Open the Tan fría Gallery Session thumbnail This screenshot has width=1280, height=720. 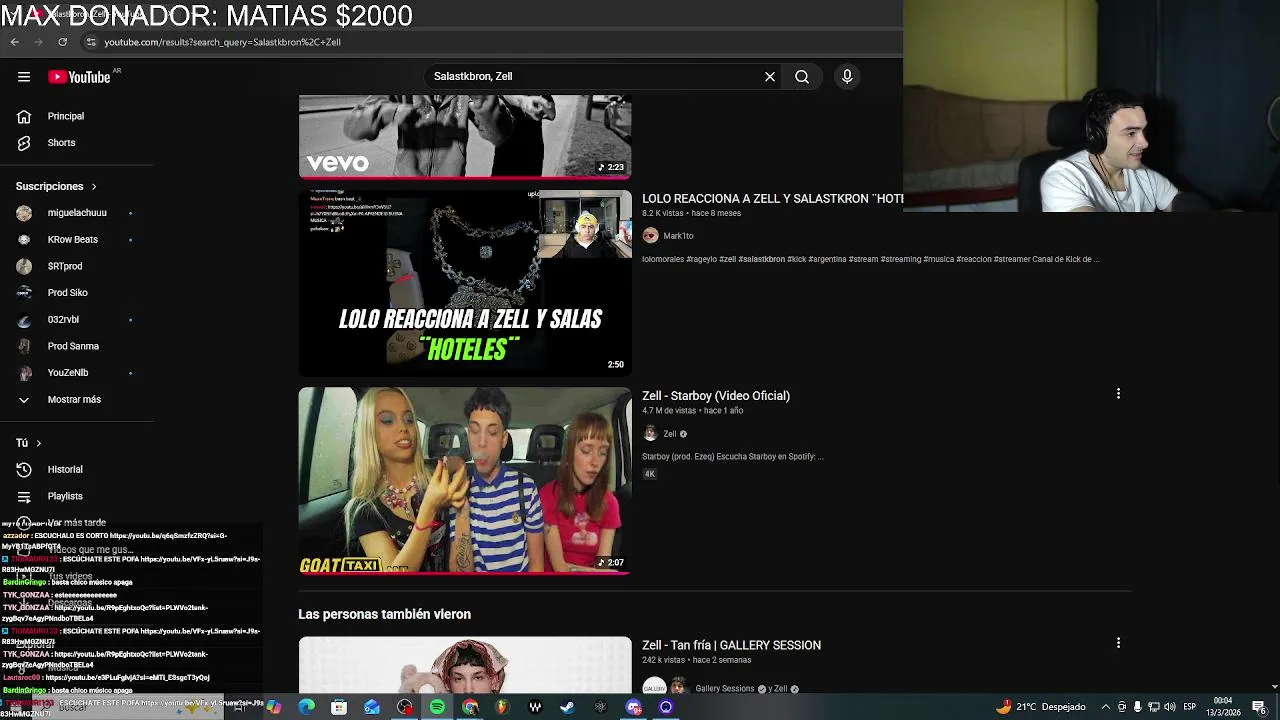(x=465, y=665)
